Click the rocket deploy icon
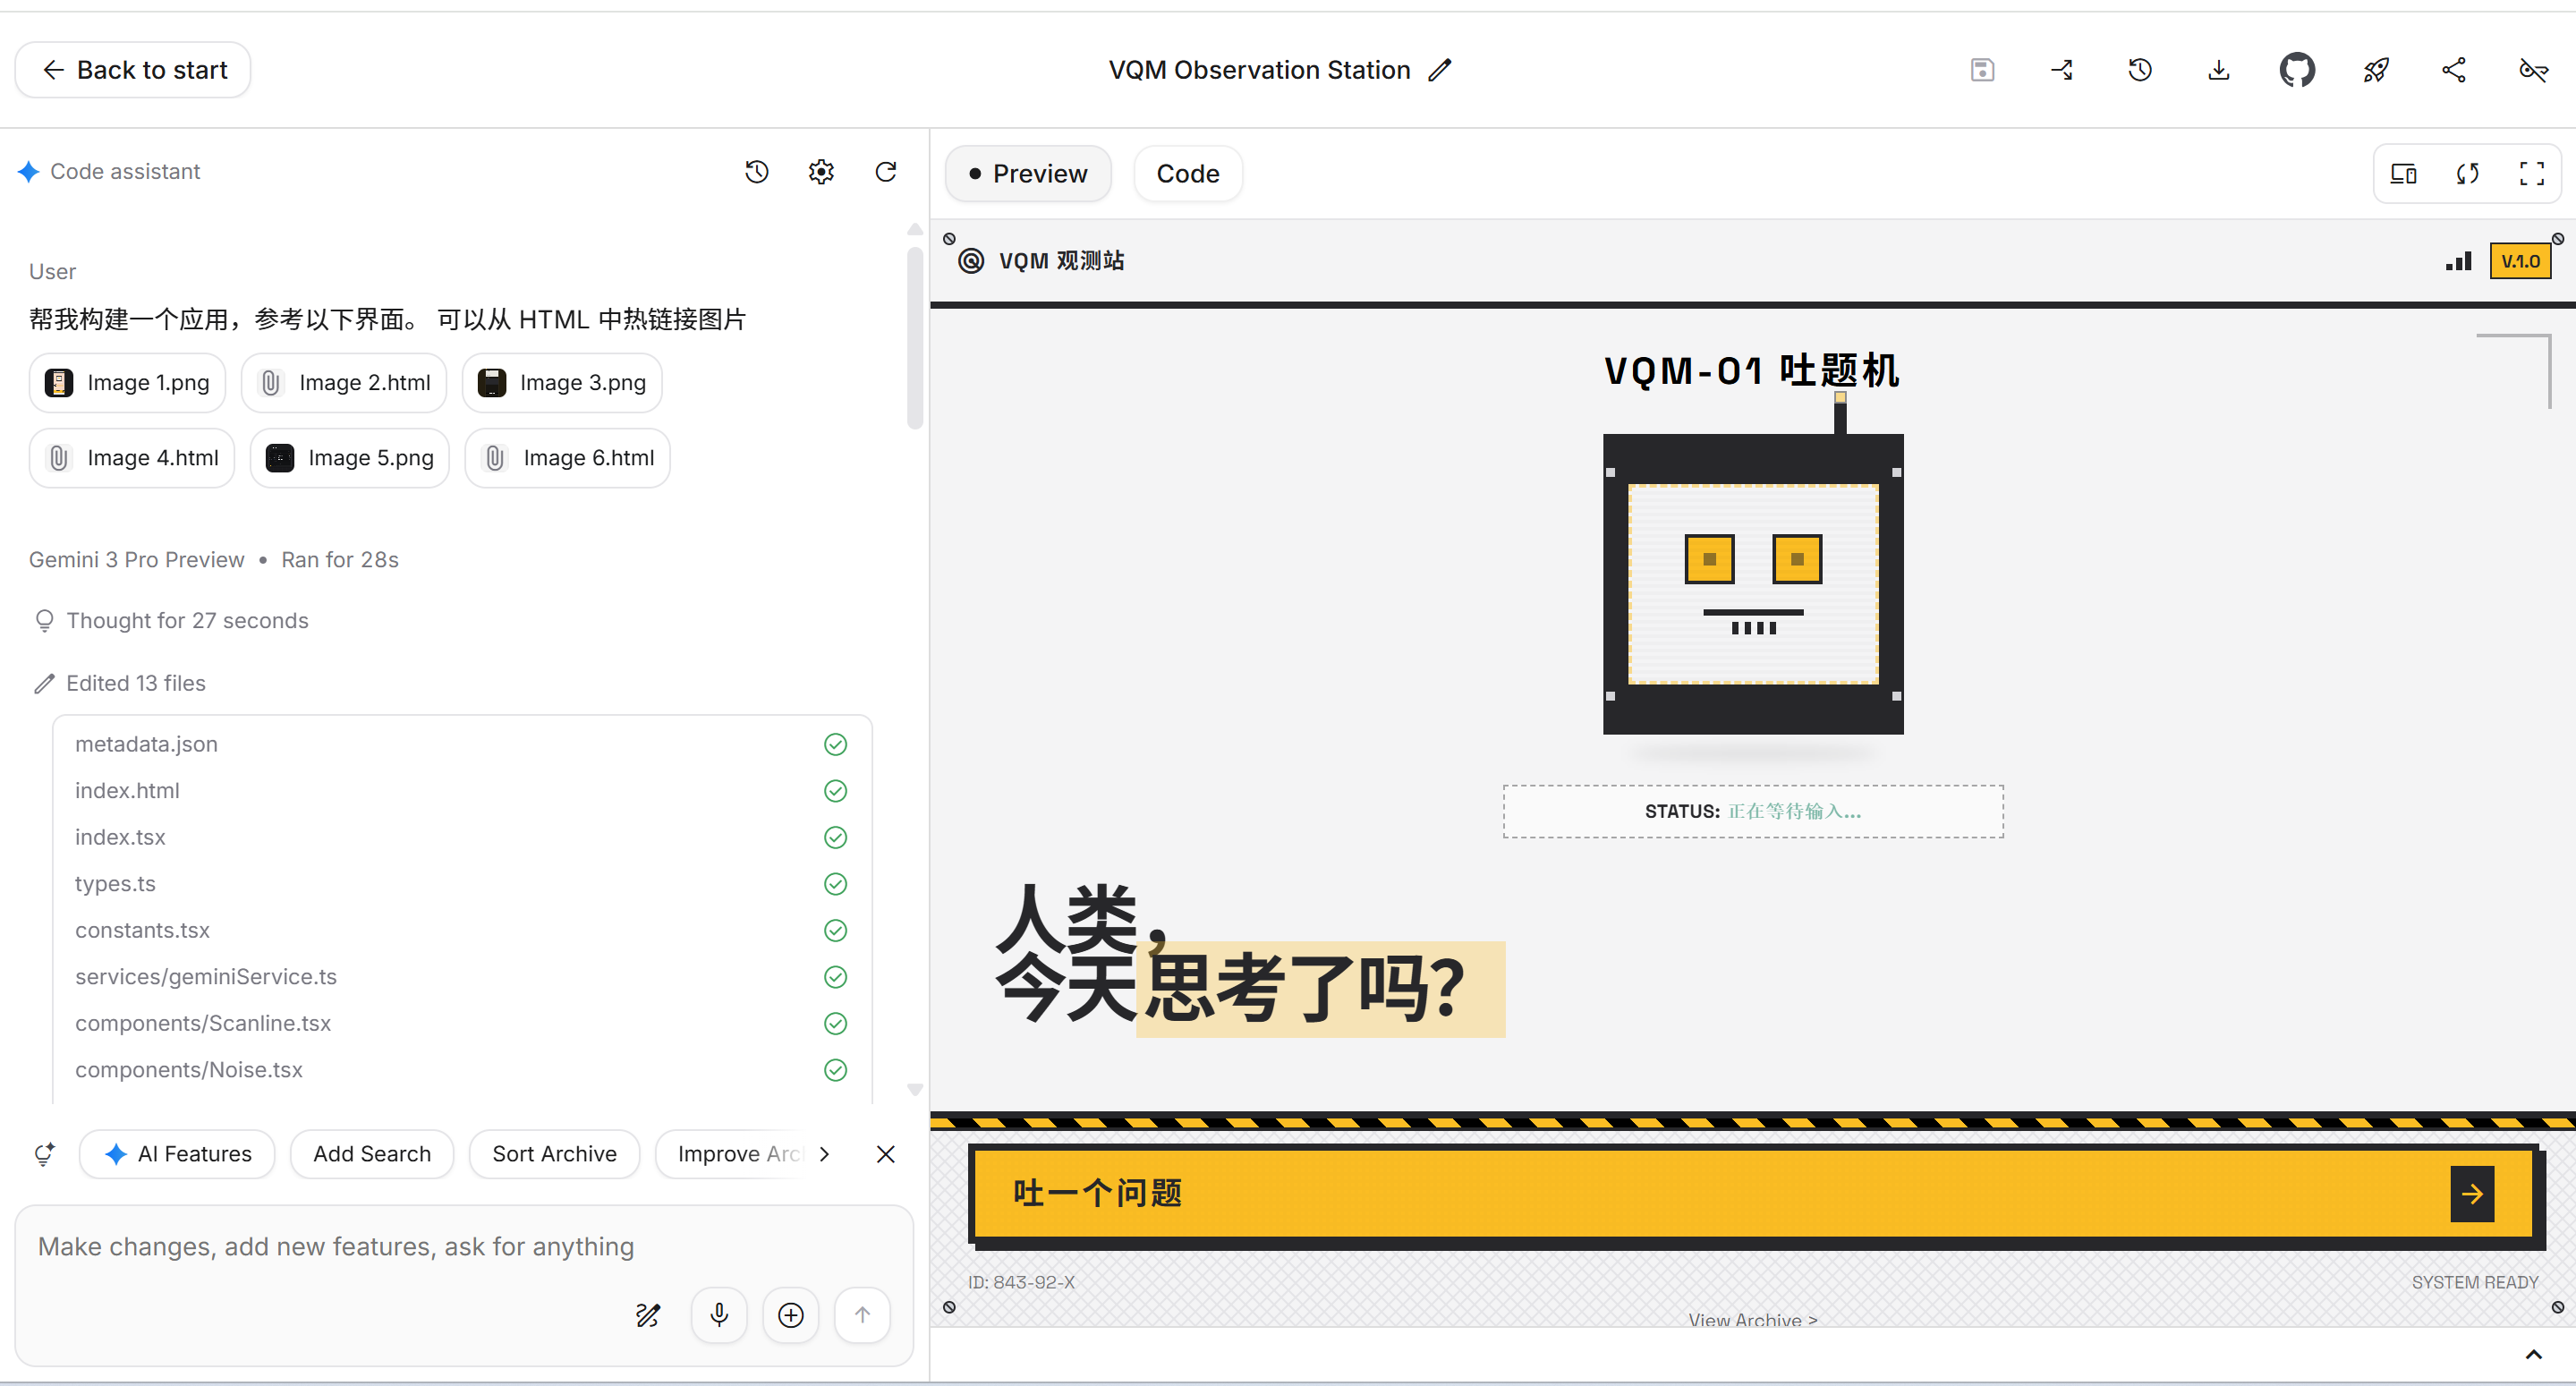The height and width of the screenshot is (1386, 2576). click(x=2375, y=70)
